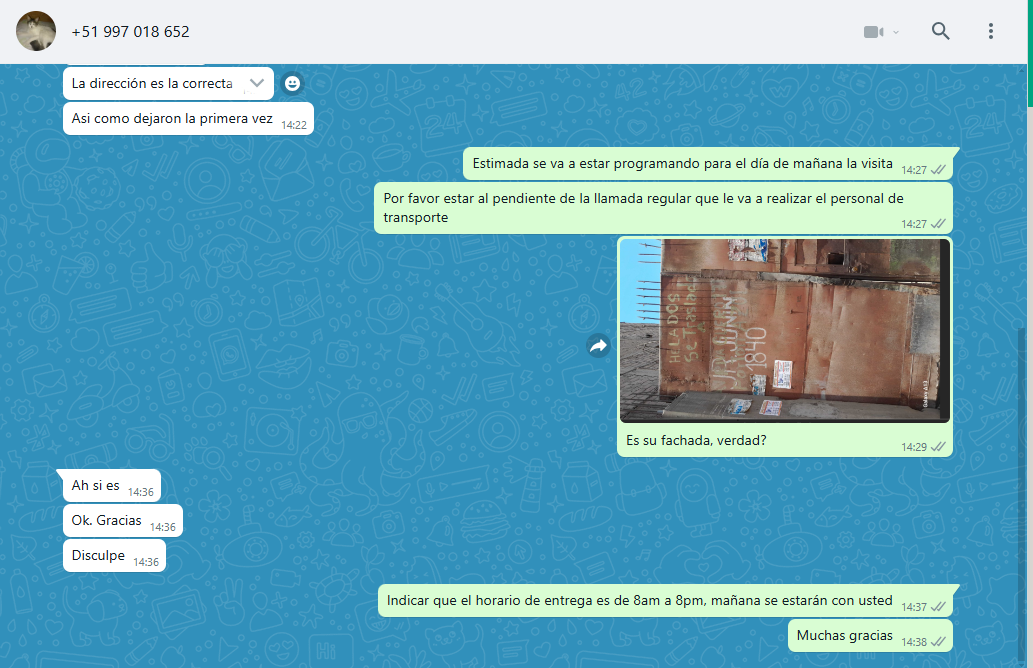Select the "Indicar que el horario de entrega" message
Screen dimensions: 1033x668
point(639,601)
